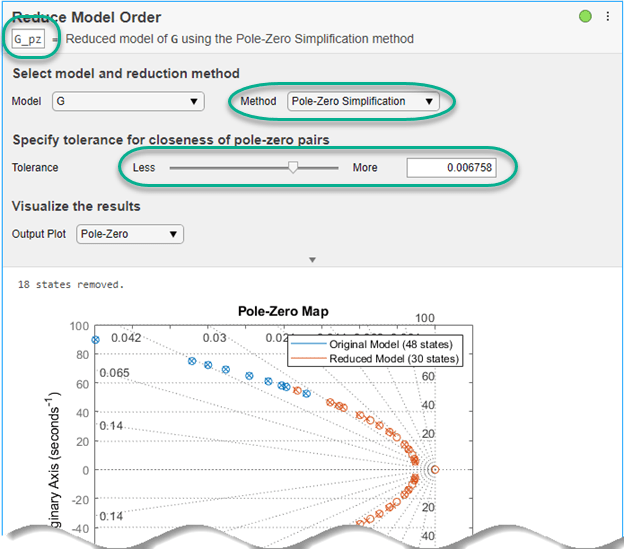This screenshot has width=624, height=549.
Task: Click the Tolerance slider thumb
Action: [293, 168]
